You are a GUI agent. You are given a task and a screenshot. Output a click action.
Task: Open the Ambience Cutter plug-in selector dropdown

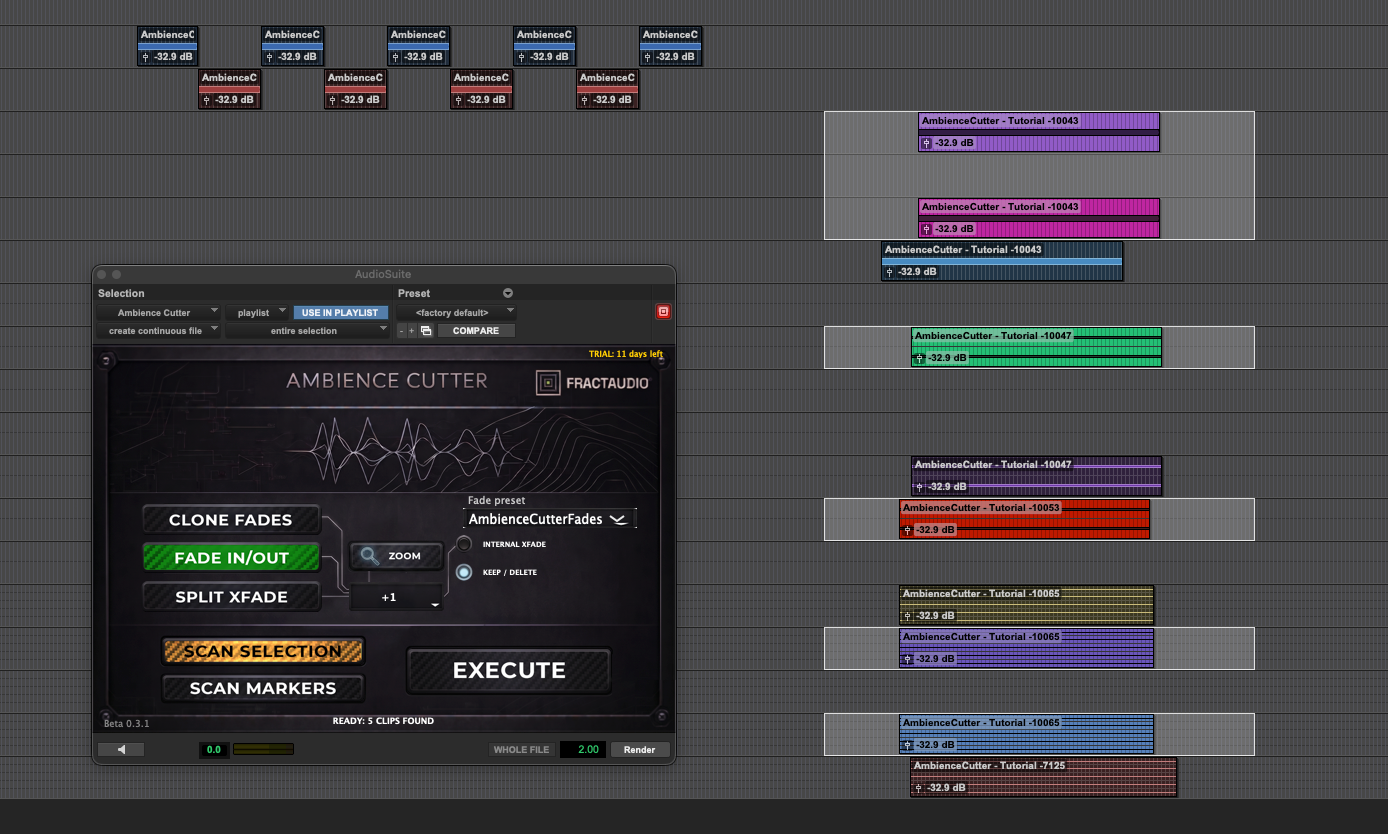(x=159, y=313)
